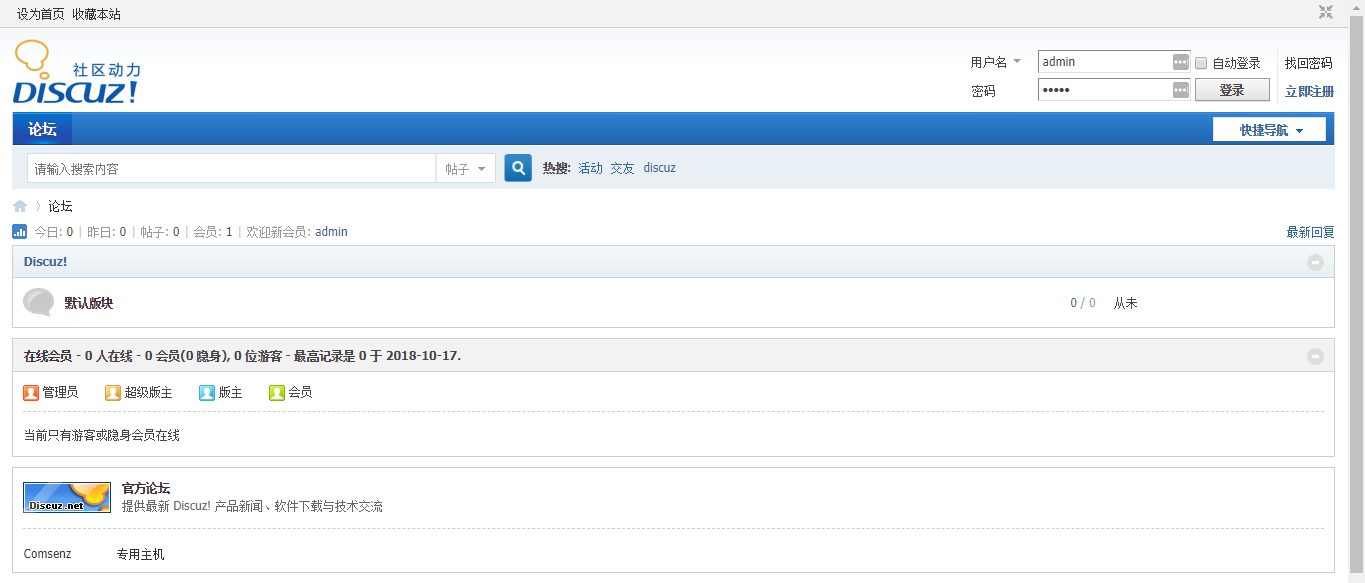1365x583 pixels.
Task: Click the forum statistics bar-chart icon
Action: point(20,232)
